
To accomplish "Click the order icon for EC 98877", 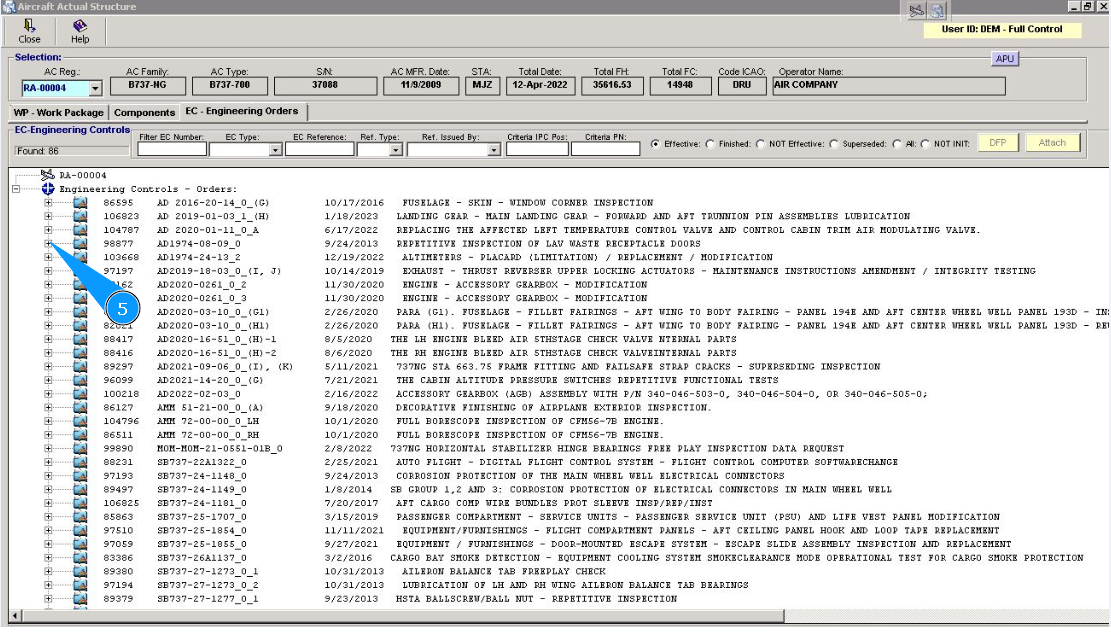I will 80,243.
